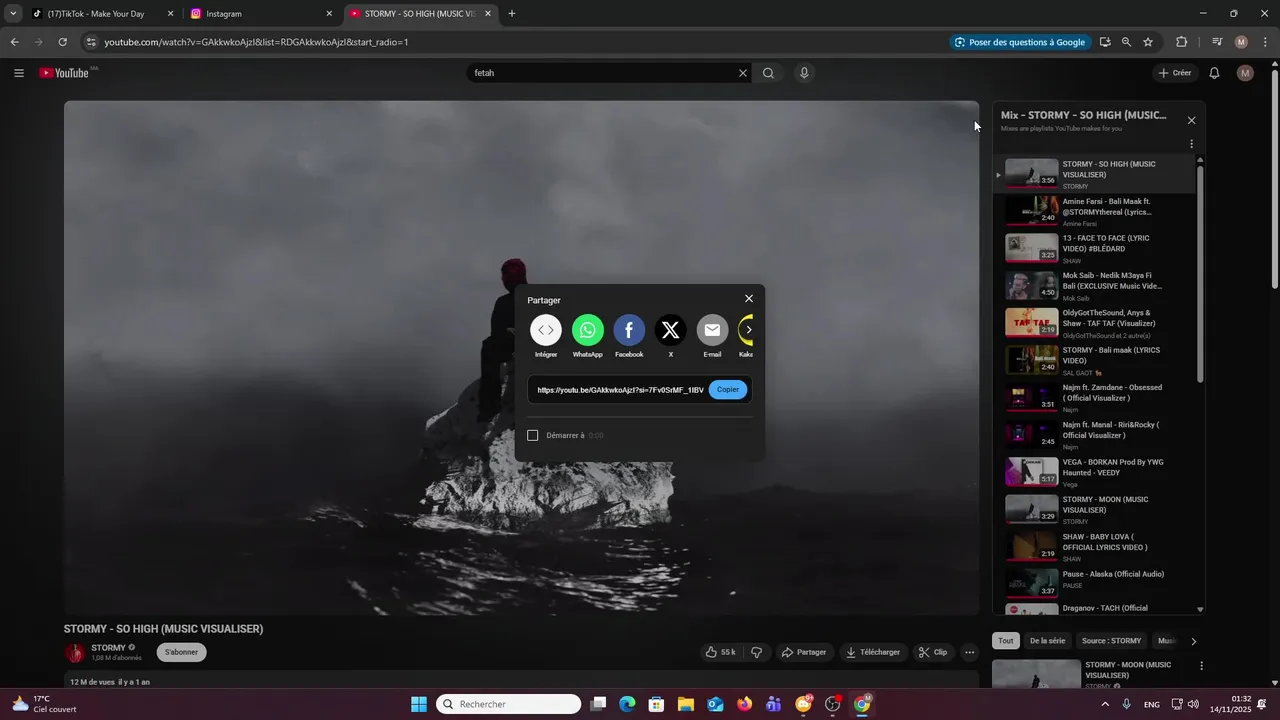1280x720 pixels.
Task: Open the media controls music icon
Action: click(x=1217, y=42)
